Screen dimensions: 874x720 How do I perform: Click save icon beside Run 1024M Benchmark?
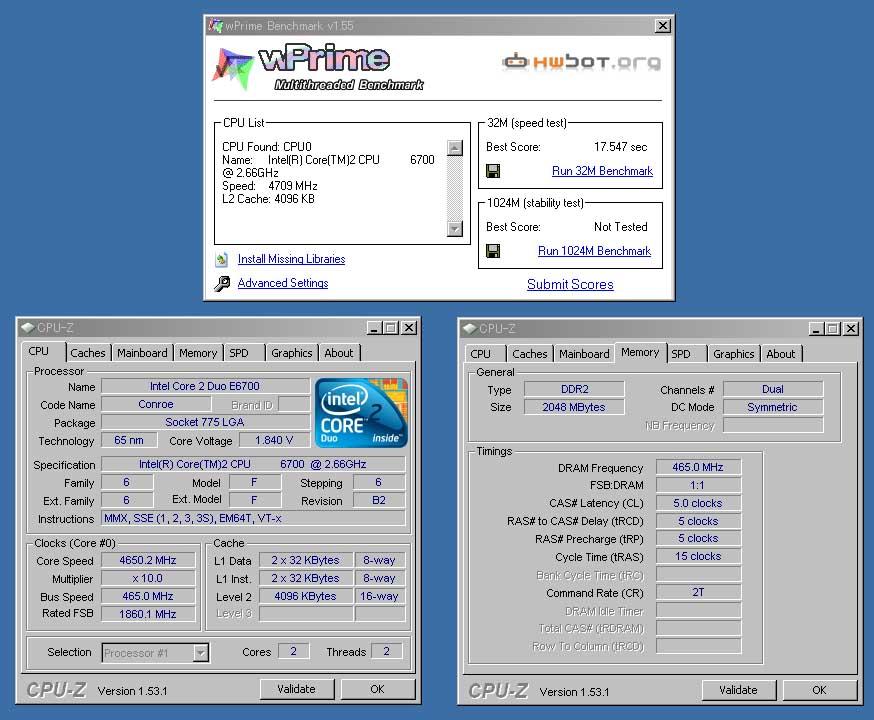point(493,251)
